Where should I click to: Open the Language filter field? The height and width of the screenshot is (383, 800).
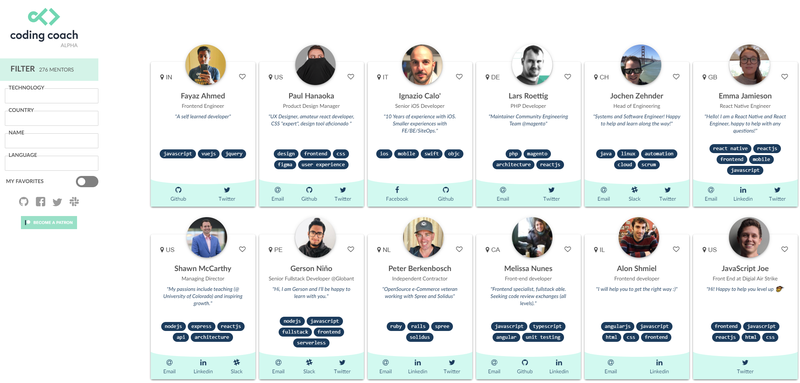click(52, 163)
